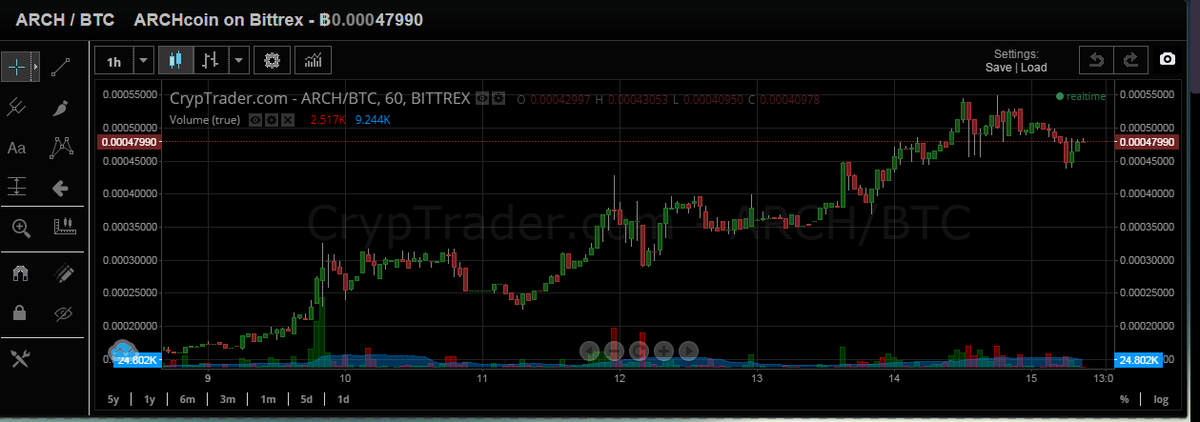The image size is (1200, 422).
Task: Open chart settings gear in toolbar
Action: pos(272,61)
